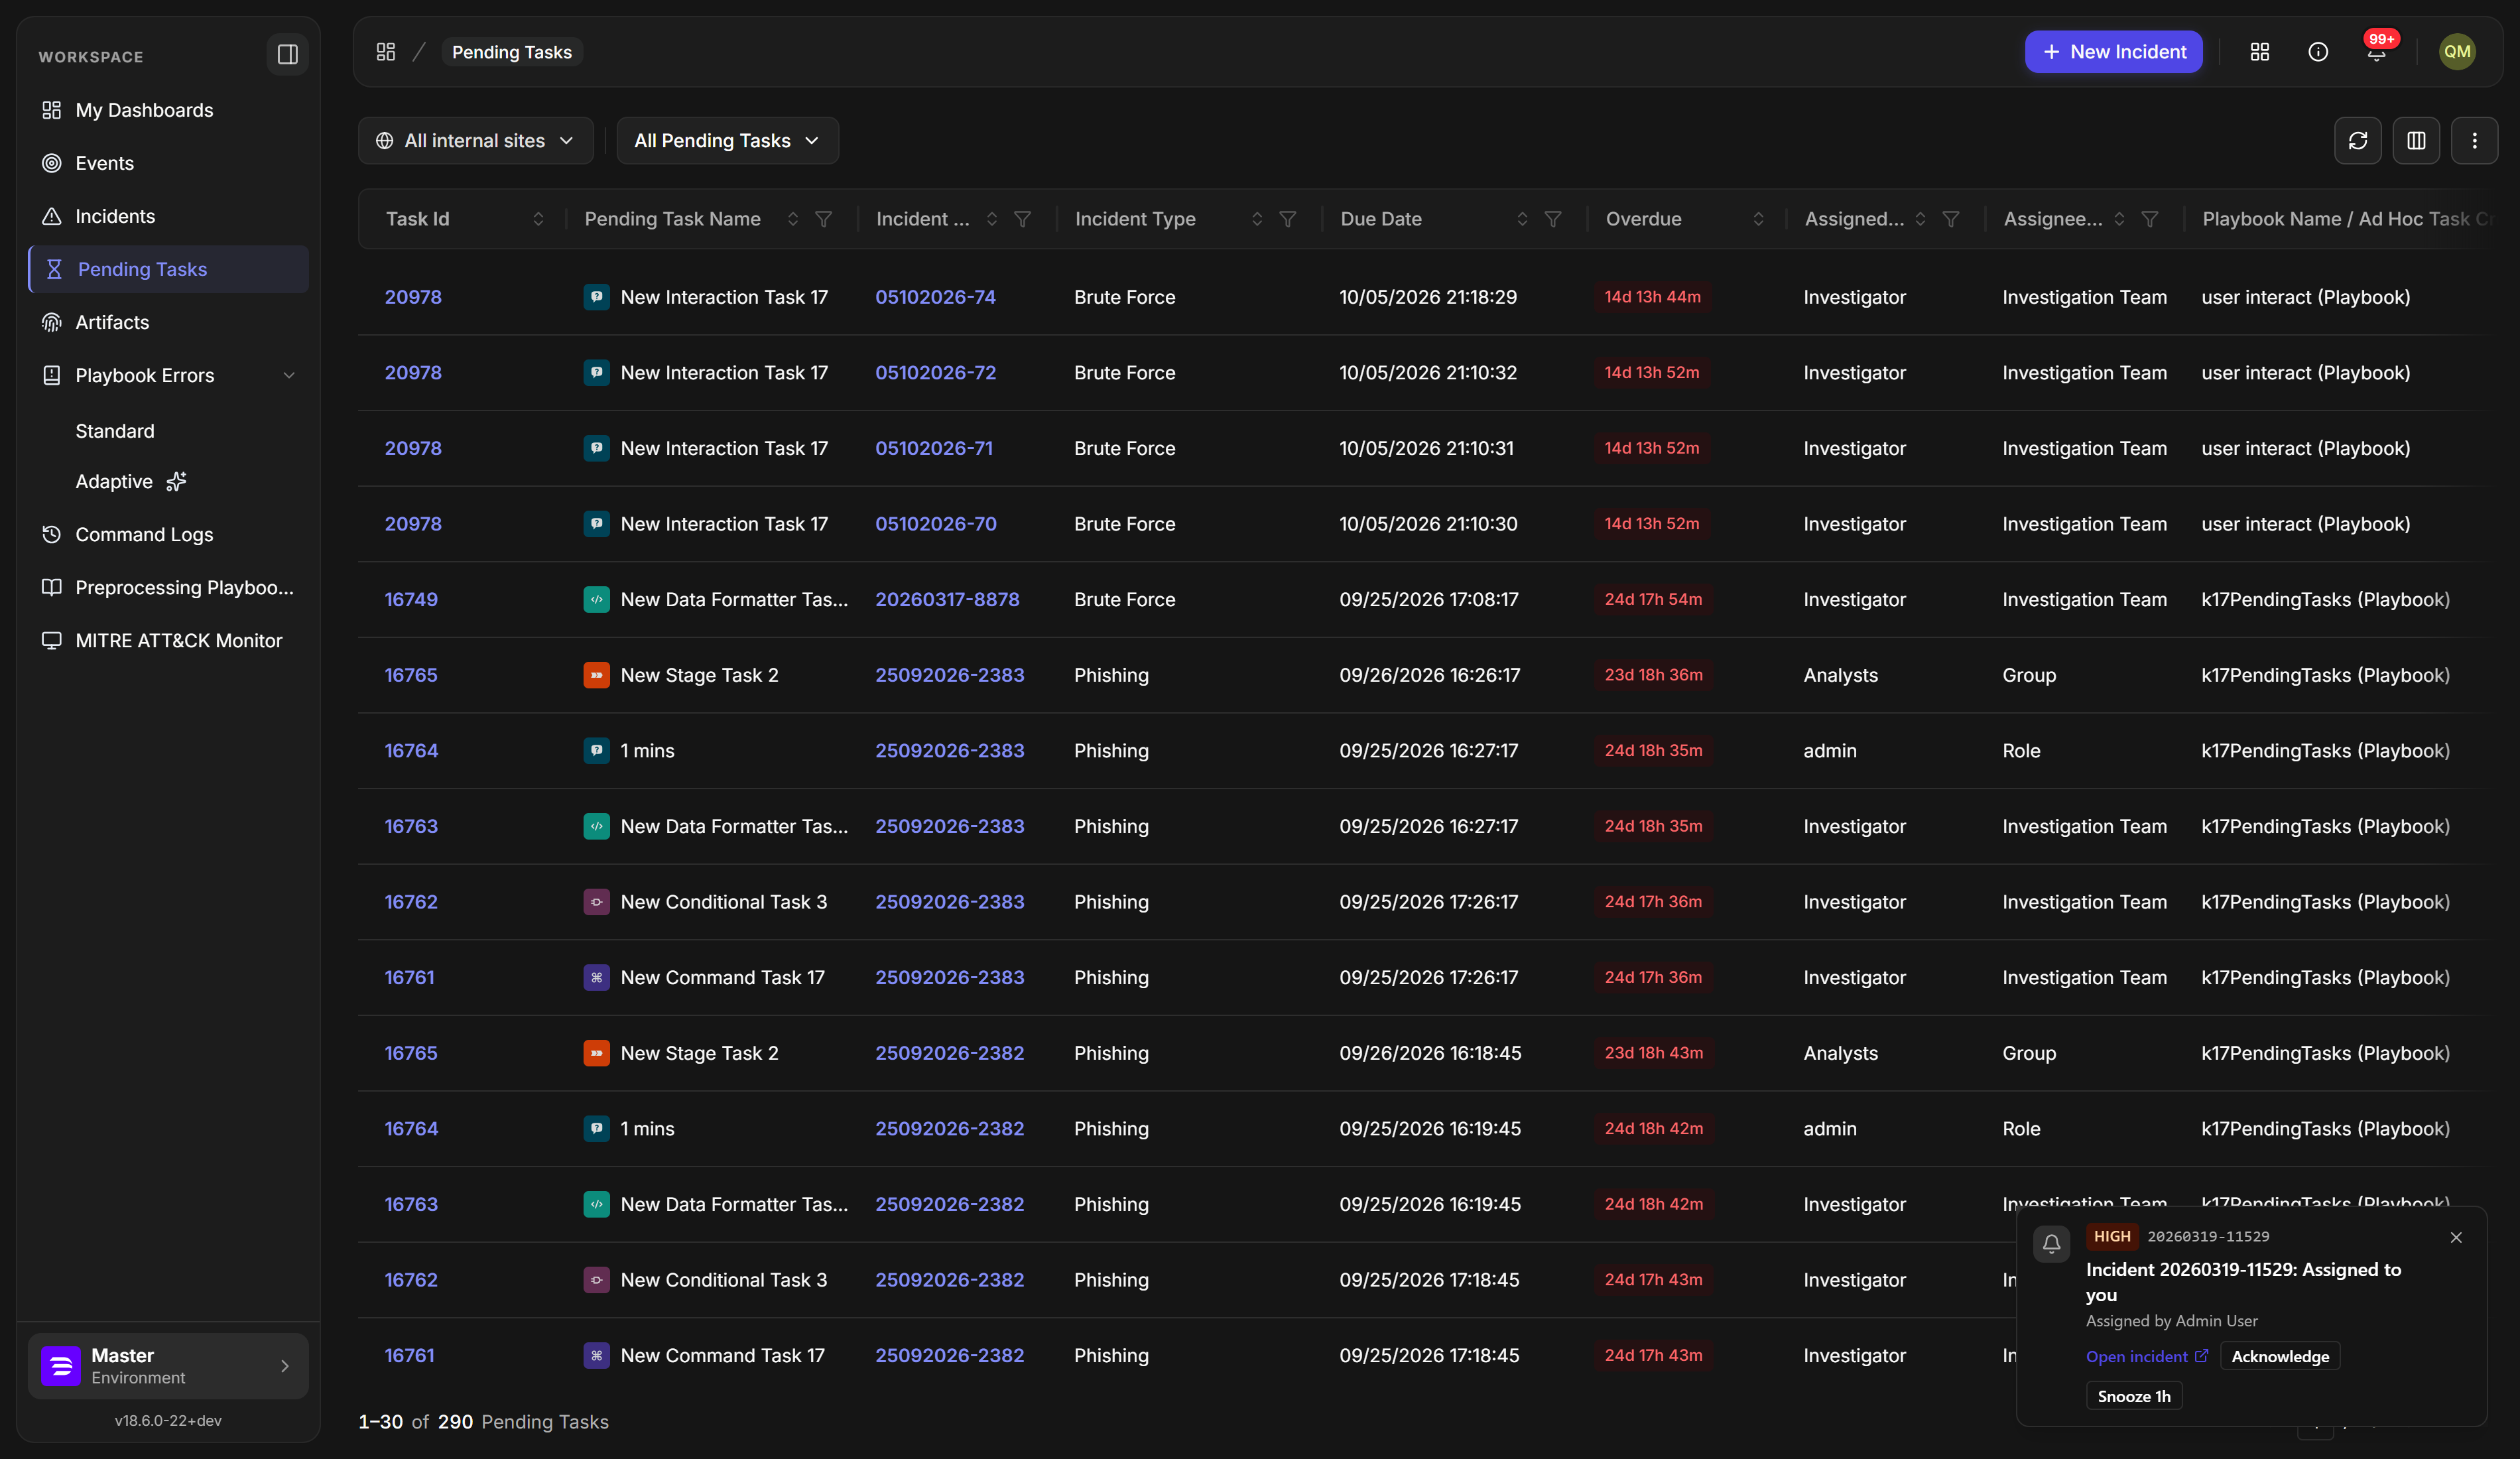Filter the Due Date column
This screenshot has width=2520, height=1459.
(1553, 219)
